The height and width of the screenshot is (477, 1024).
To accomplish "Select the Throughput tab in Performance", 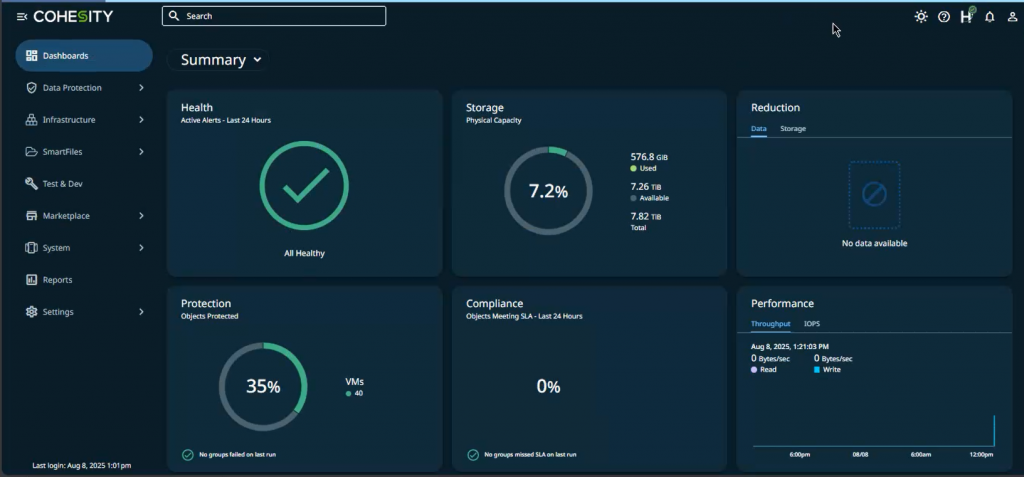I will [x=770, y=324].
